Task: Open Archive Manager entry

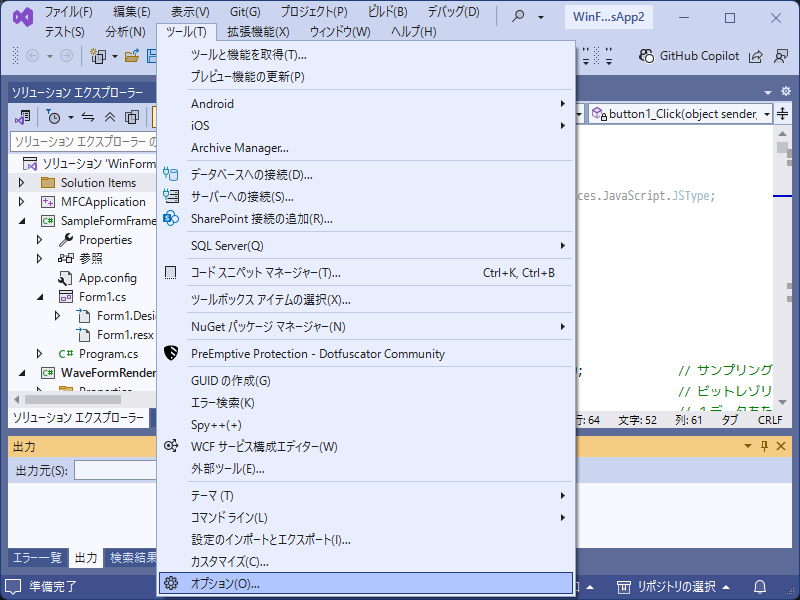Action: 366,147
